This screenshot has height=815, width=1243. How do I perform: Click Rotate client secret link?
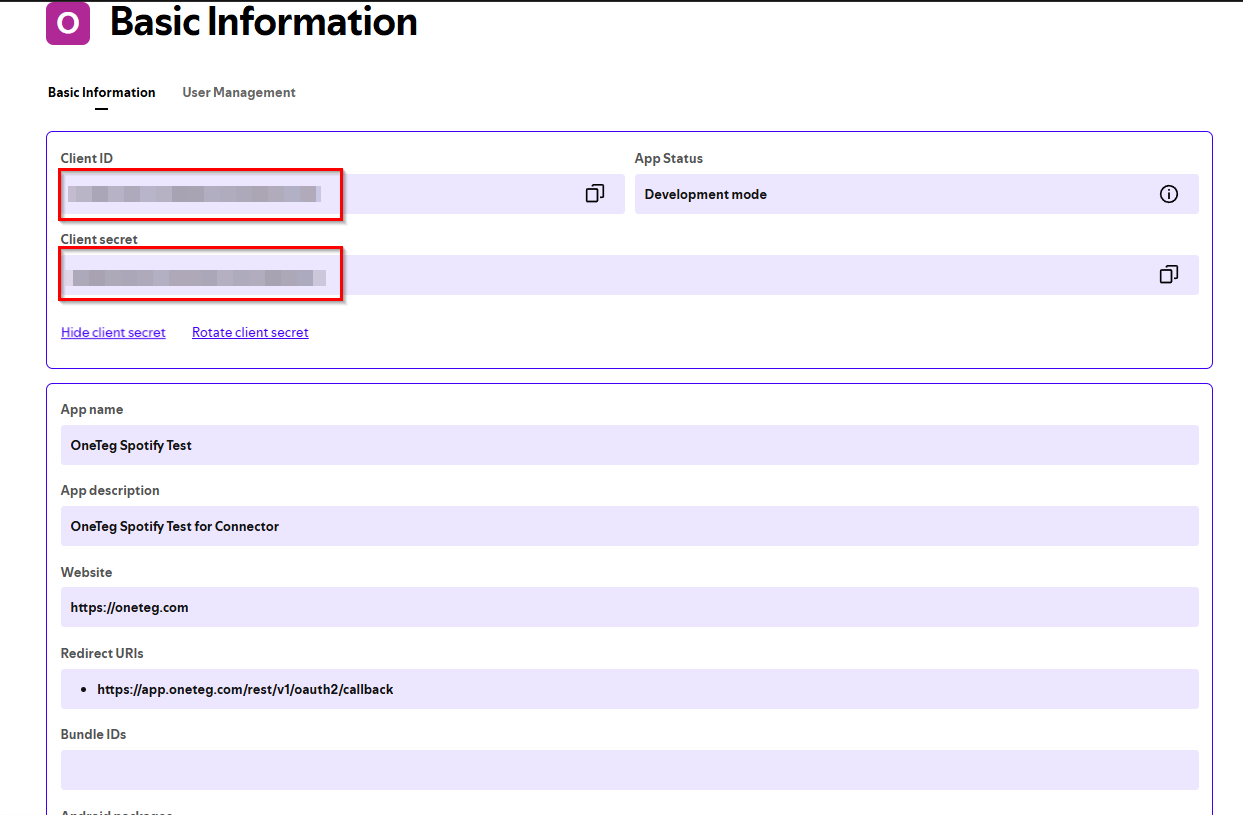point(250,332)
